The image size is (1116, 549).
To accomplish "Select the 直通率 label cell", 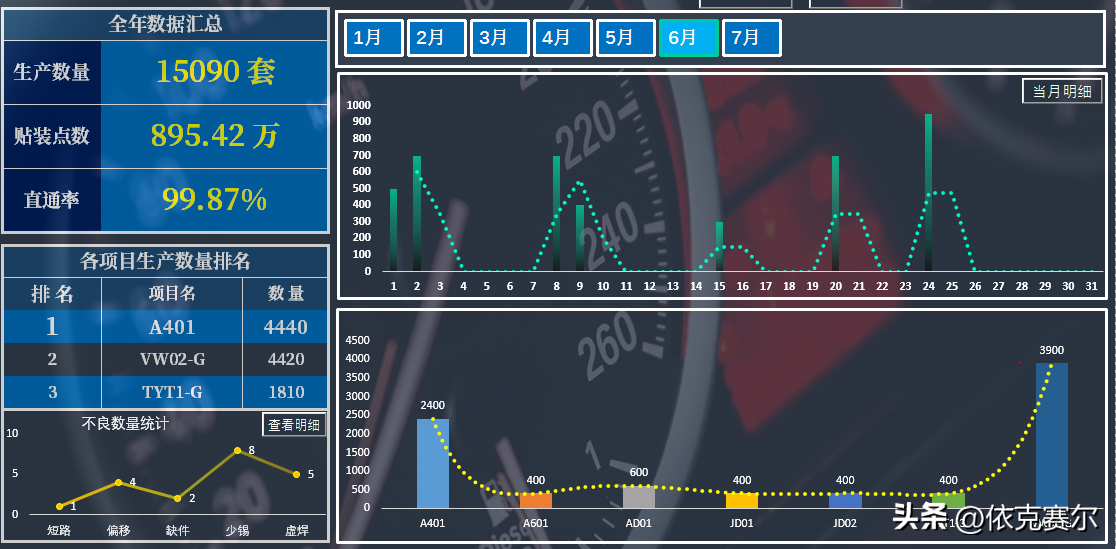I will pyautogui.click(x=52, y=200).
